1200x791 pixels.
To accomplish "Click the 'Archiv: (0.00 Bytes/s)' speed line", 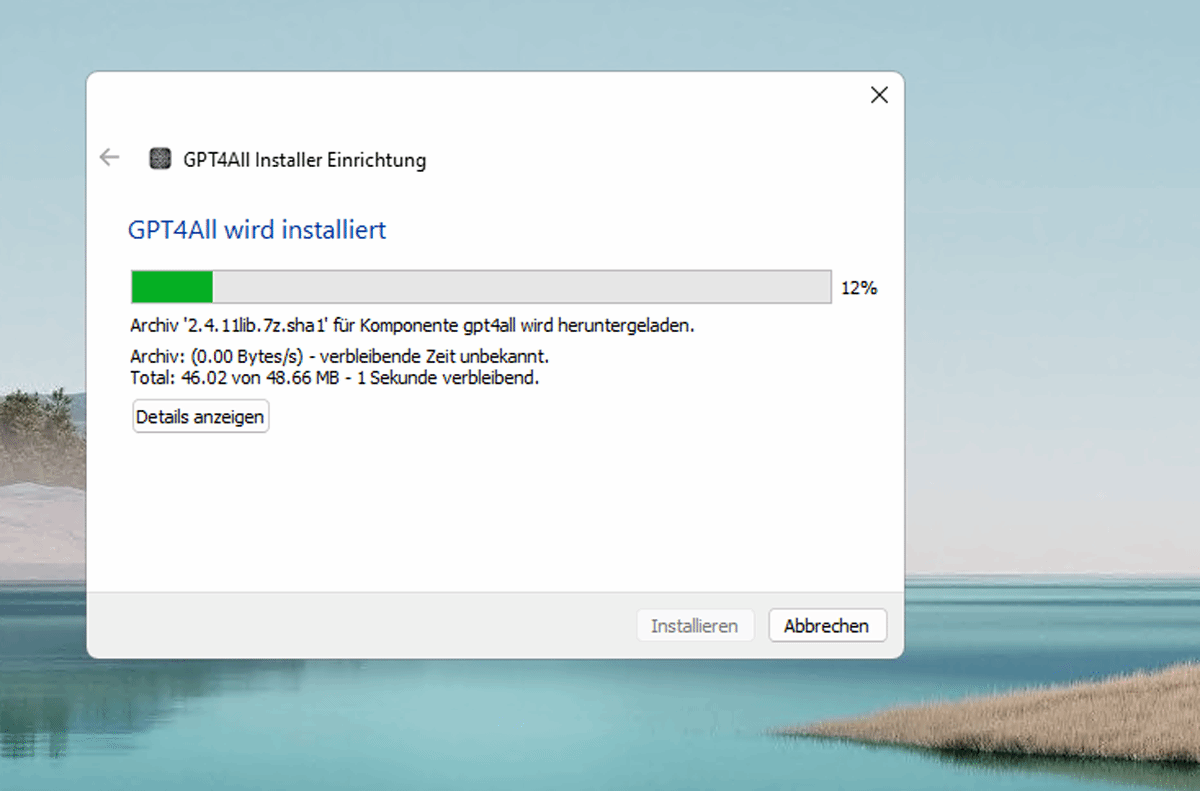I will pyautogui.click(x=340, y=356).
